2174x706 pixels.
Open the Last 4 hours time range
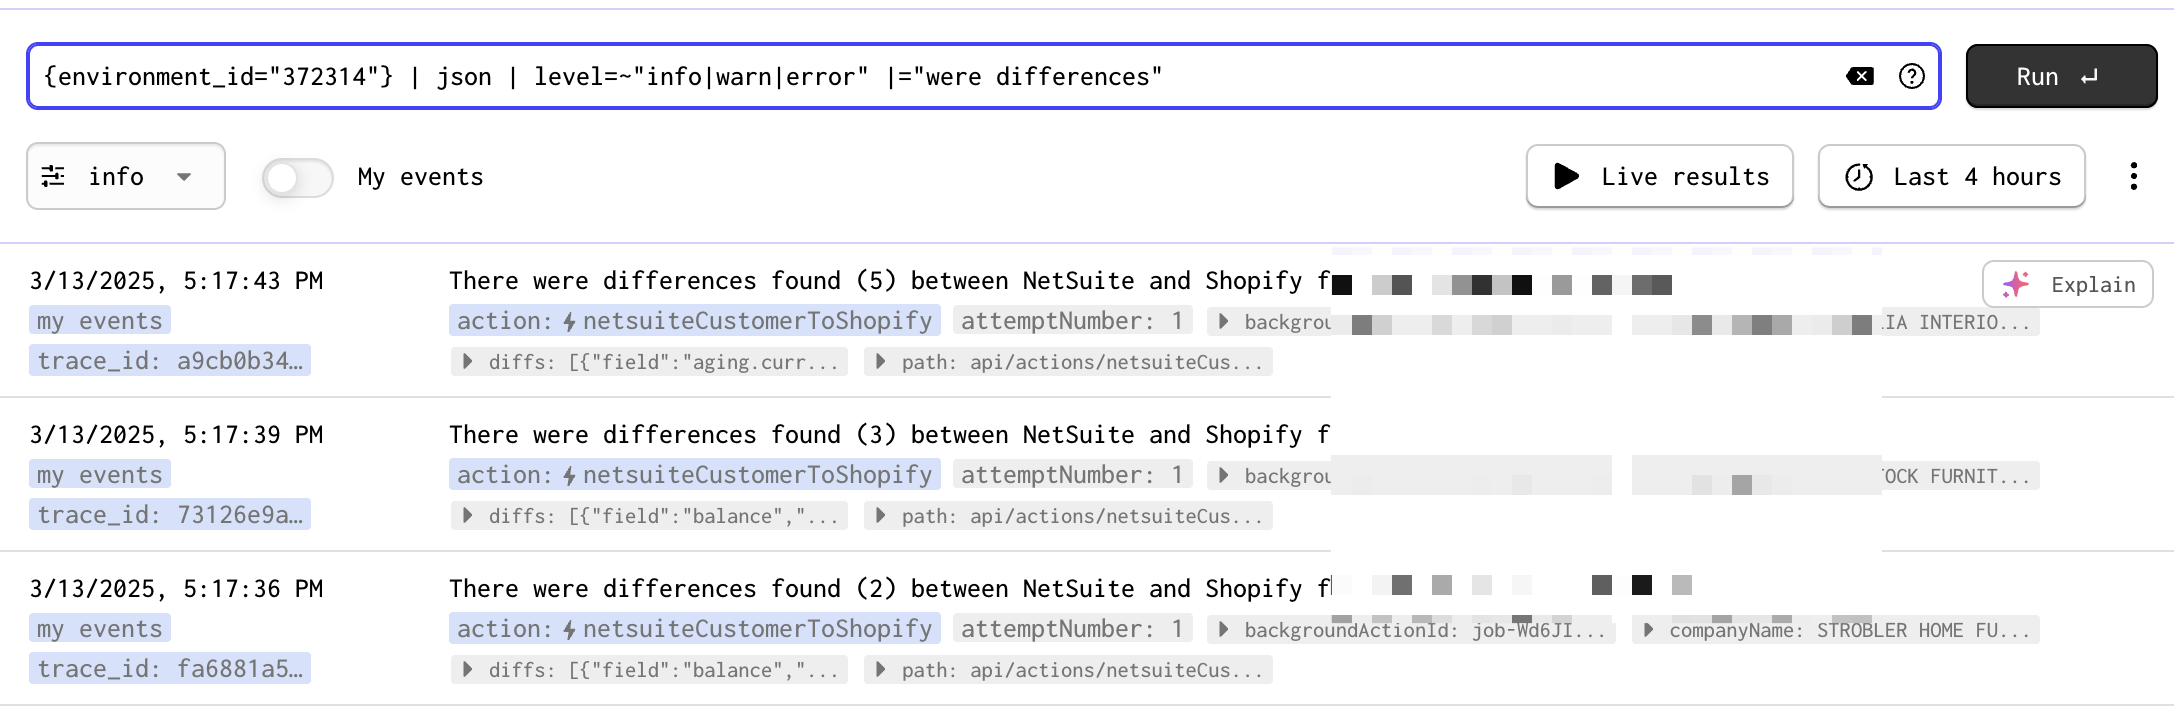[1951, 177]
